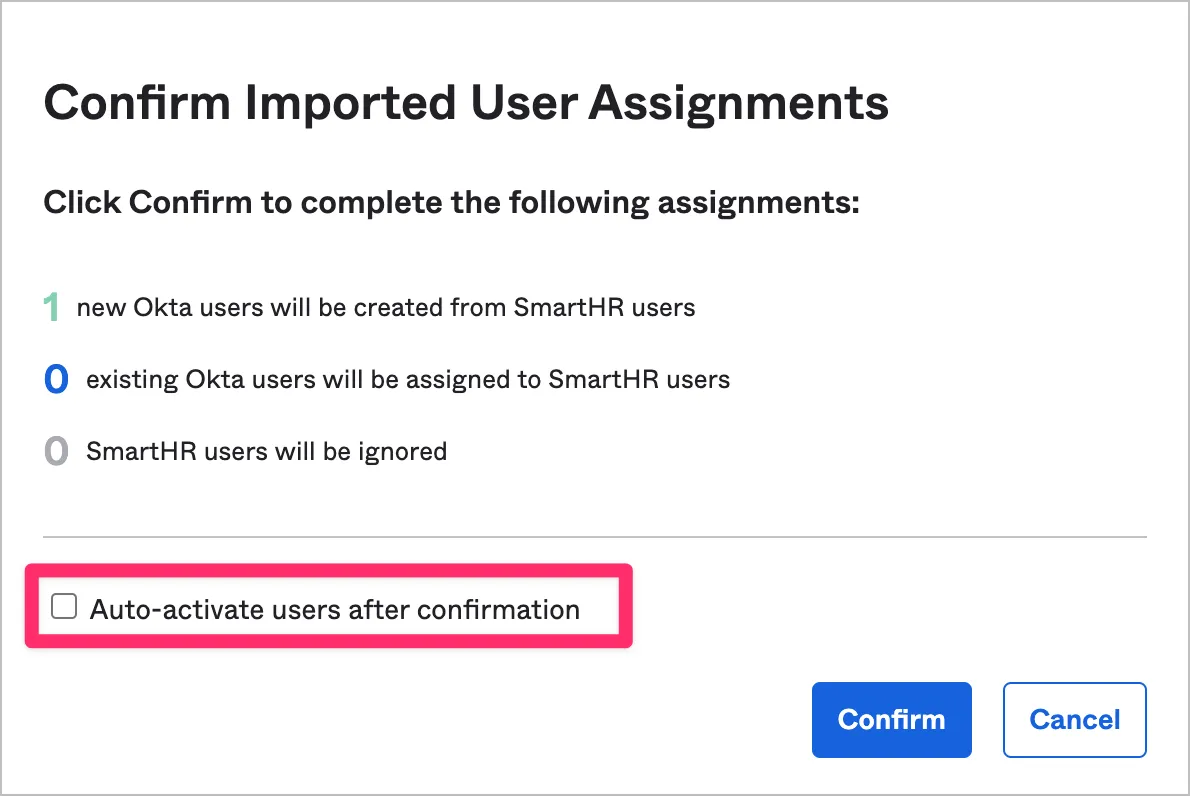Select "new Okta users will be created" line
Viewport: 1190px width, 796px height.
tap(385, 307)
